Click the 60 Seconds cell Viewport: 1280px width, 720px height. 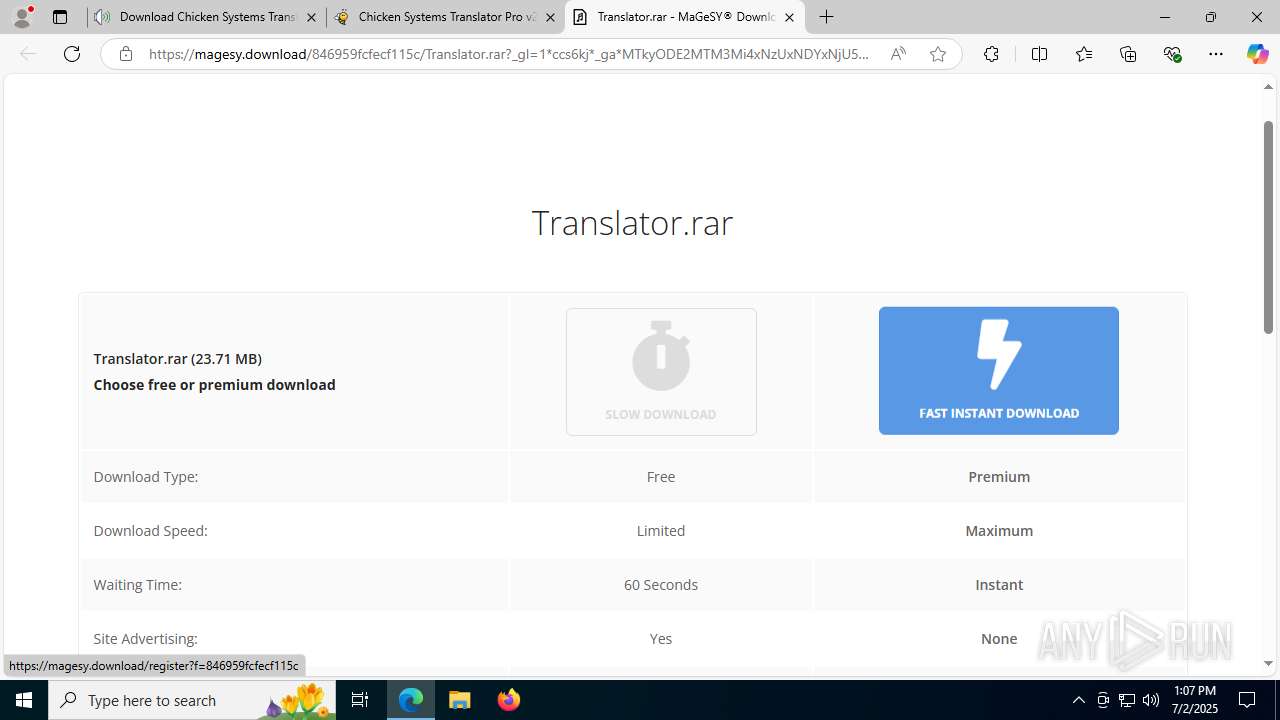661,584
